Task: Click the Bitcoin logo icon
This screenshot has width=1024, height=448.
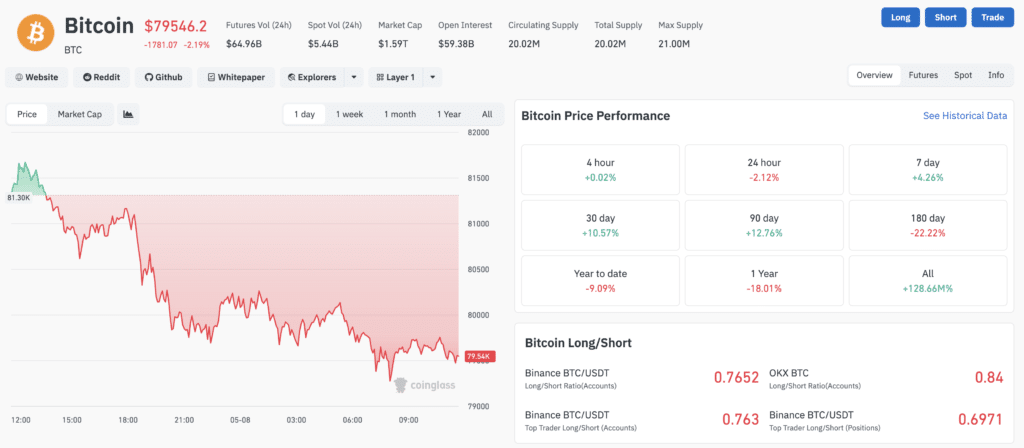Action: point(37,32)
